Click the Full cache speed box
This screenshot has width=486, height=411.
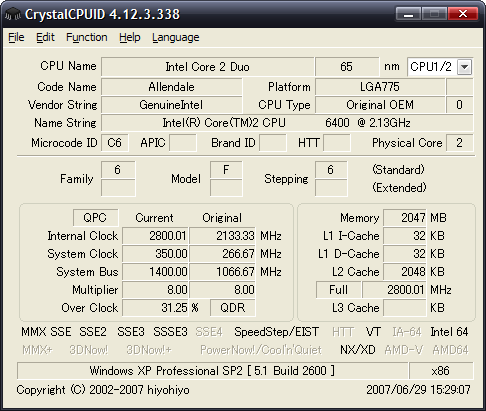338,290
